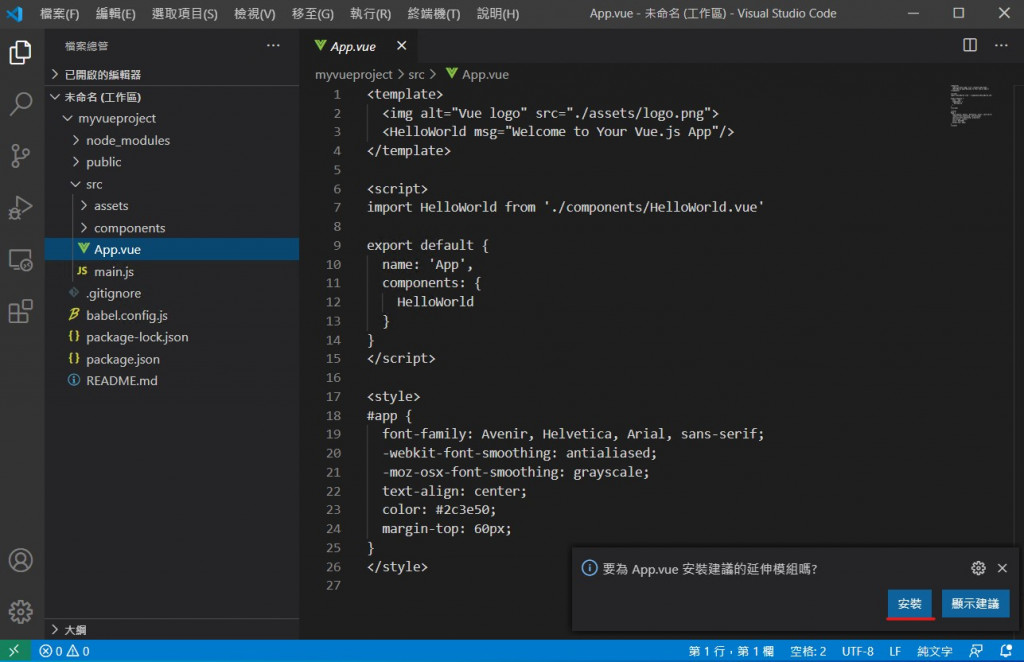The width and height of the screenshot is (1024, 662).
Task: Change indentation via 空格: 2
Action: 808,651
